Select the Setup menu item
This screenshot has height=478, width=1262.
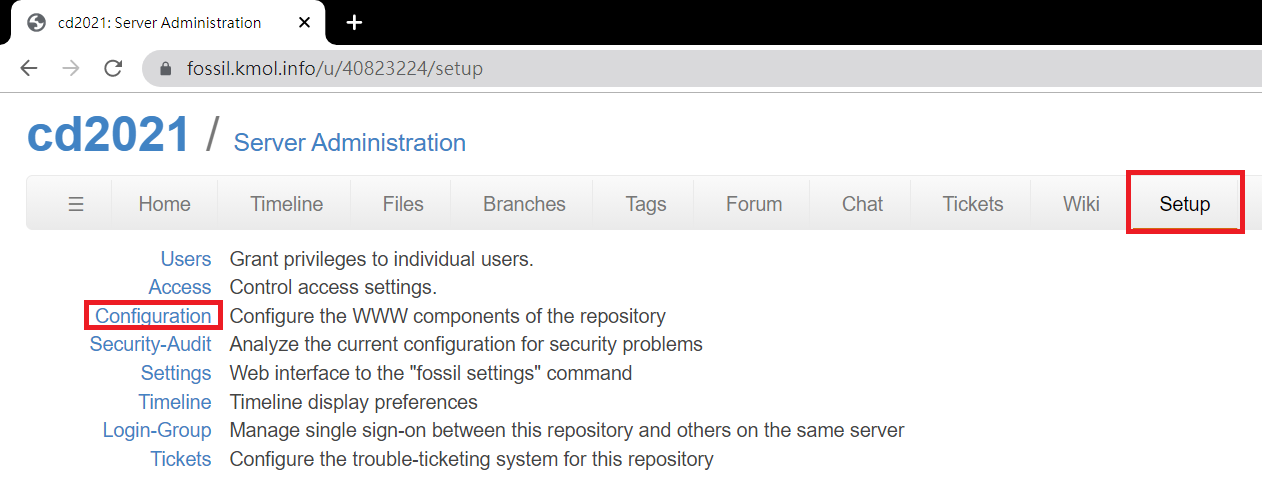[1185, 204]
